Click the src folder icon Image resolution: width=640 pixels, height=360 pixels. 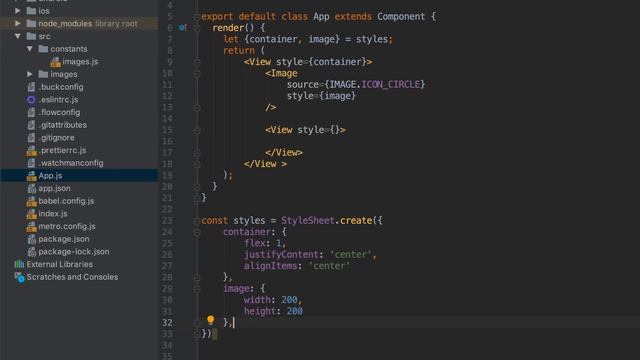pos(31,36)
